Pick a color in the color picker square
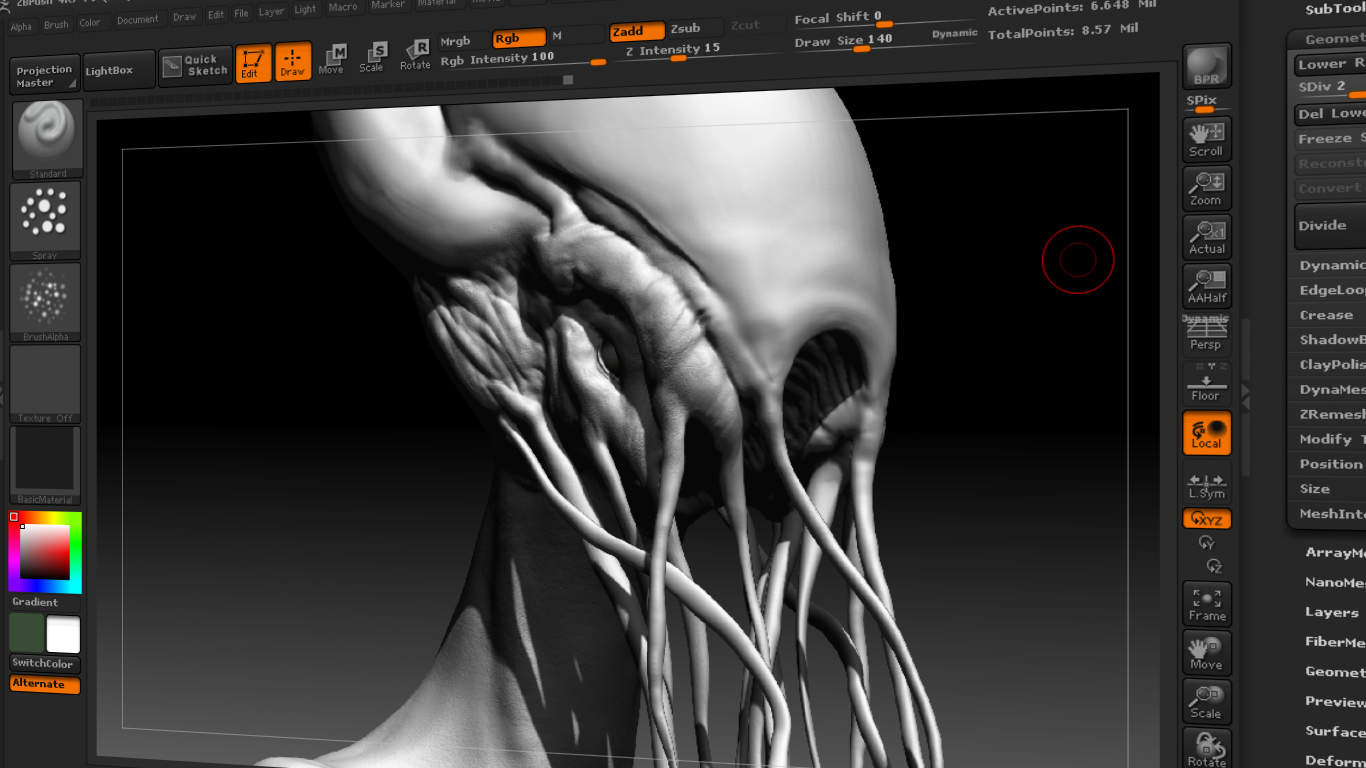The height and width of the screenshot is (768, 1366). [45, 551]
